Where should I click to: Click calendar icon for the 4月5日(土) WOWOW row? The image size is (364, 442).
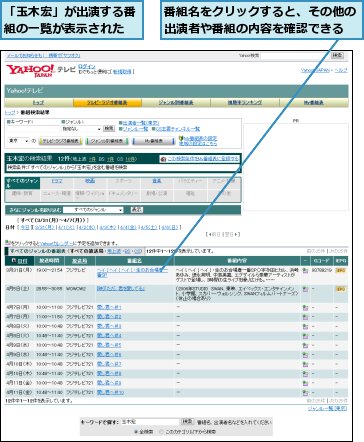click(x=305, y=289)
